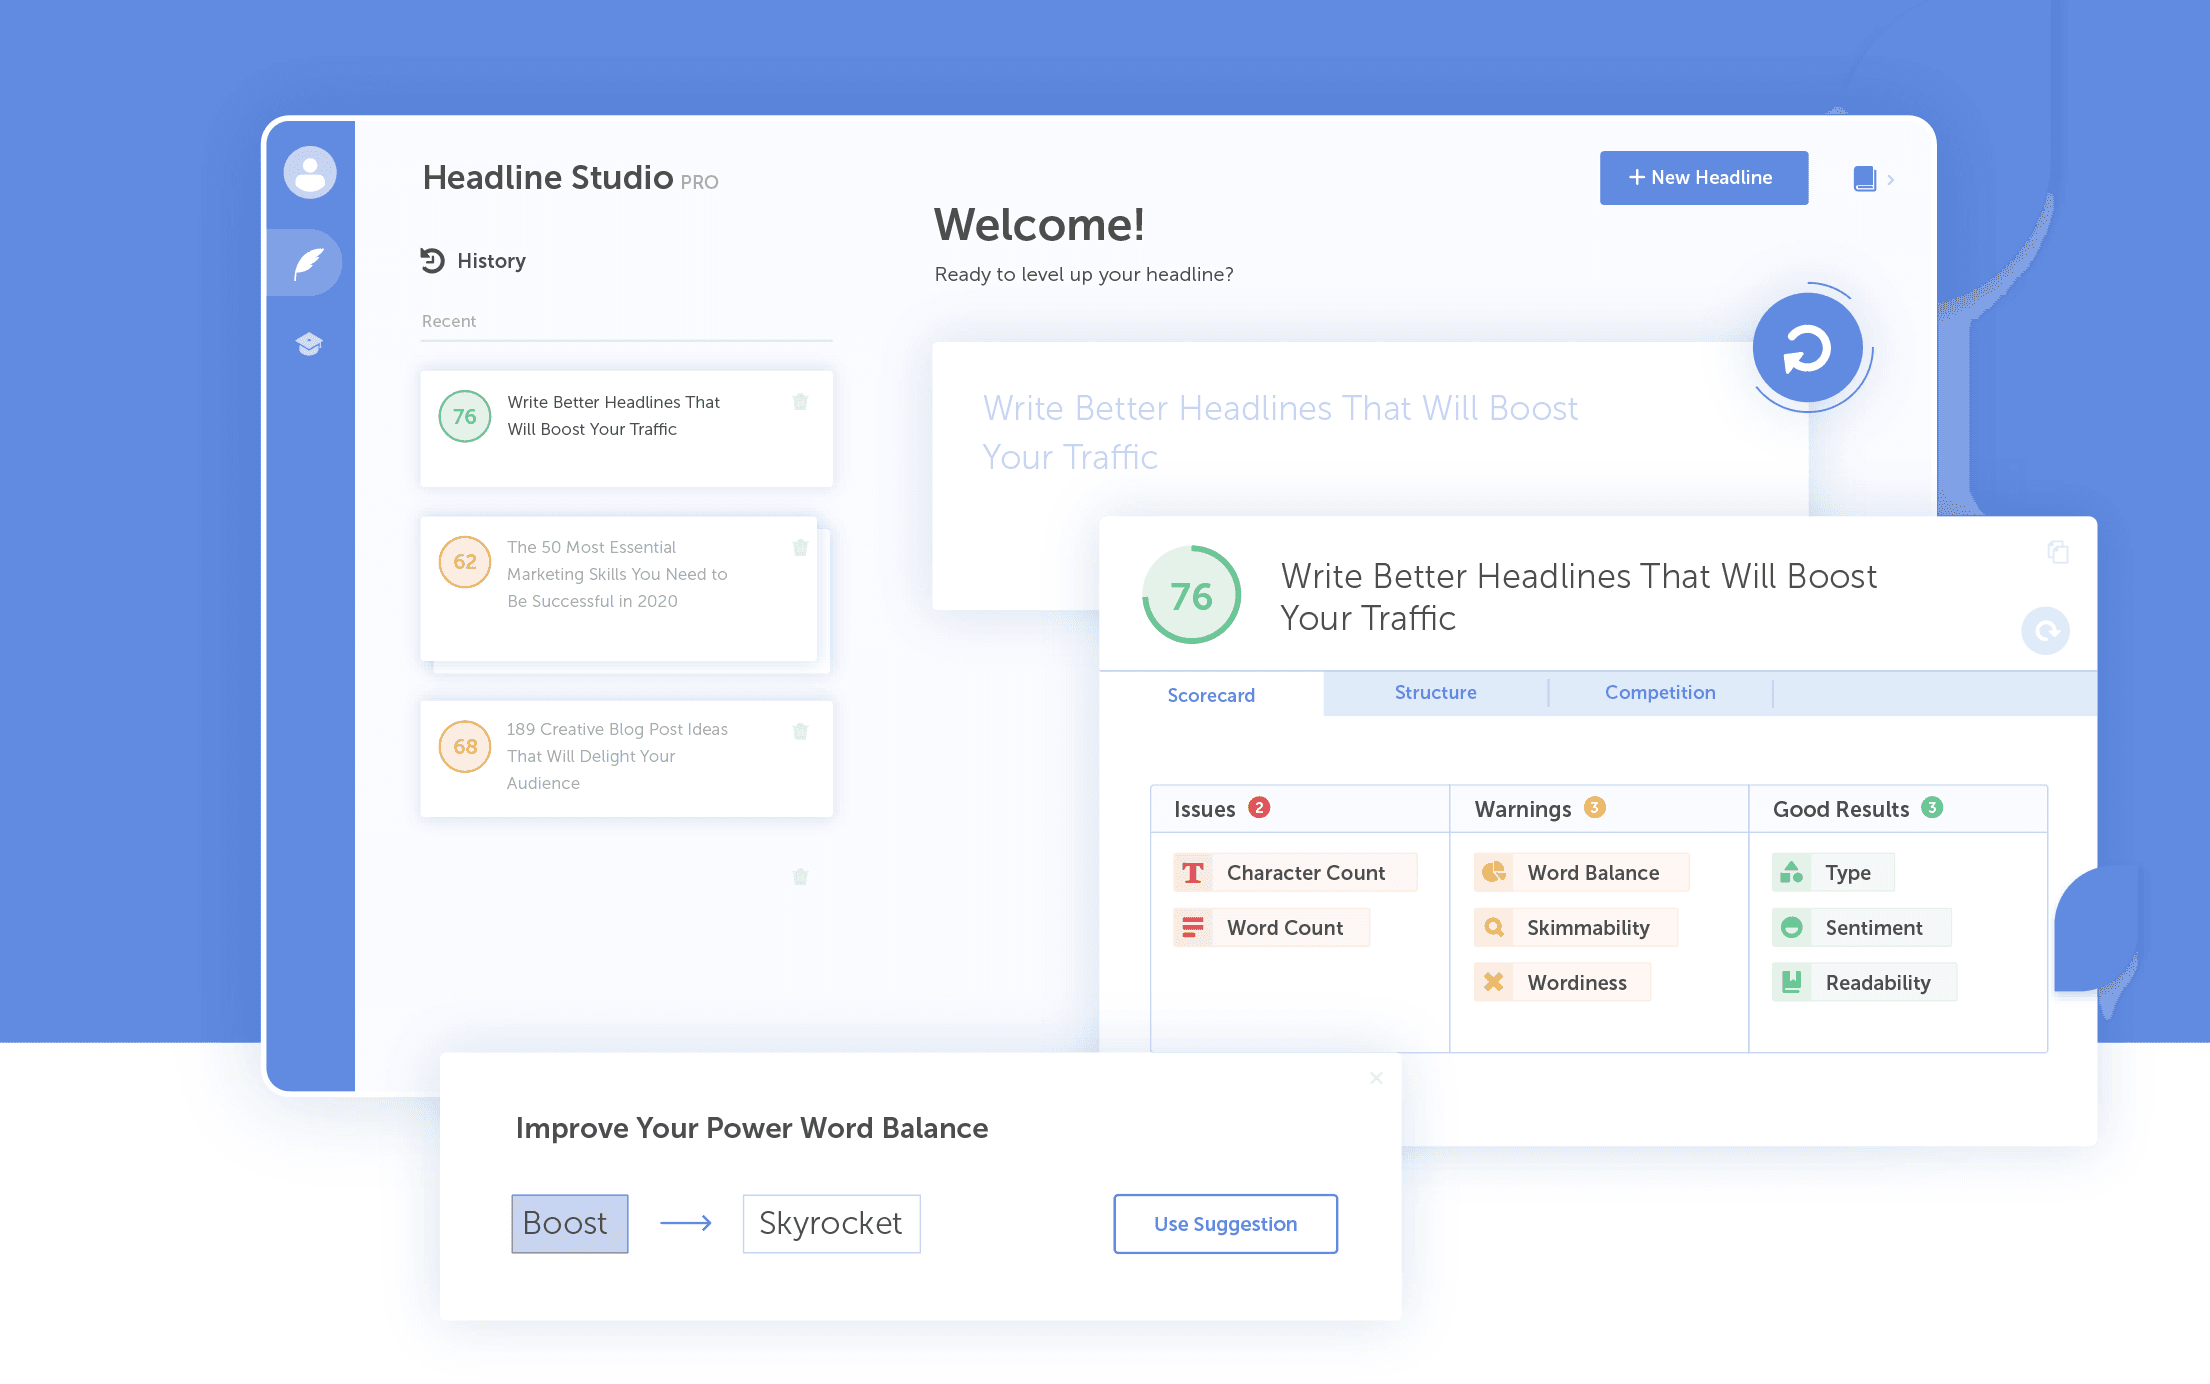Open the graduation cap learning icon
This screenshot has width=2210, height=1384.
pyautogui.click(x=309, y=344)
